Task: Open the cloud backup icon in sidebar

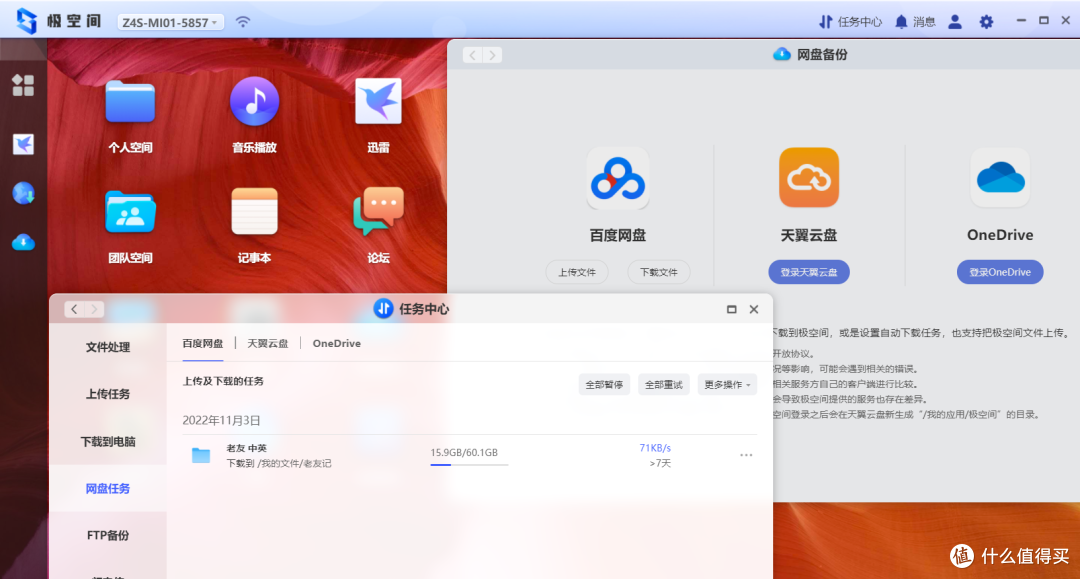Action: tap(23, 242)
